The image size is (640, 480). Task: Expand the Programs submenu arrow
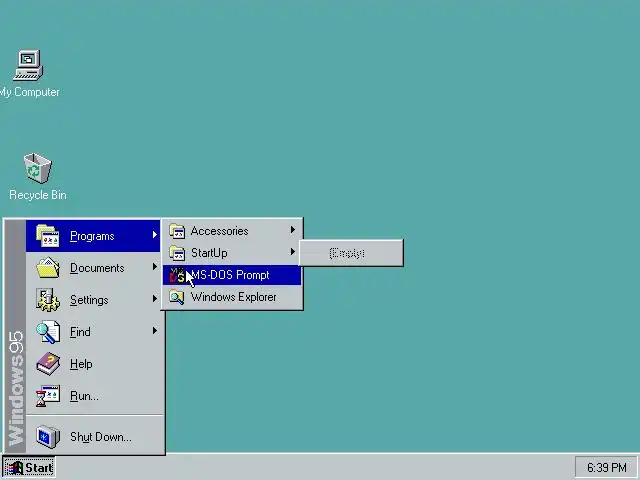coord(155,235)
